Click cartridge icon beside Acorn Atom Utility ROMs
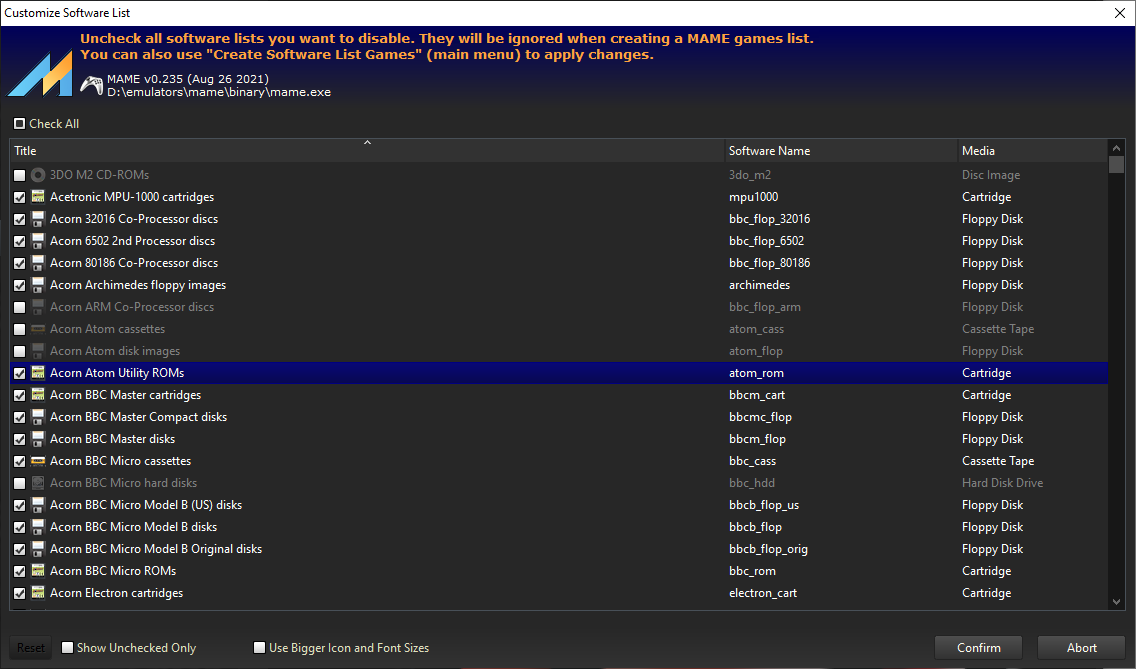Image resolution: width=1136 pixels, height=669 pixels. tap(38, 373)
